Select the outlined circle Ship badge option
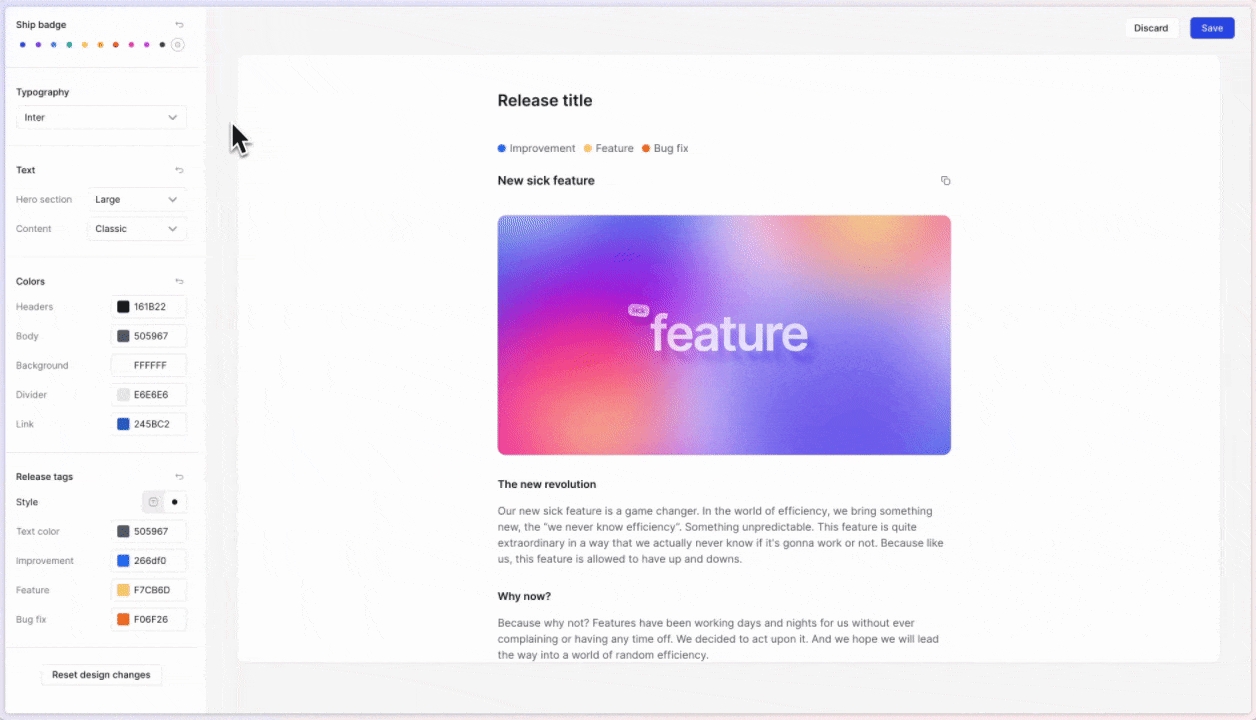Screen dimensions: 1256x720 coord(178,45)
